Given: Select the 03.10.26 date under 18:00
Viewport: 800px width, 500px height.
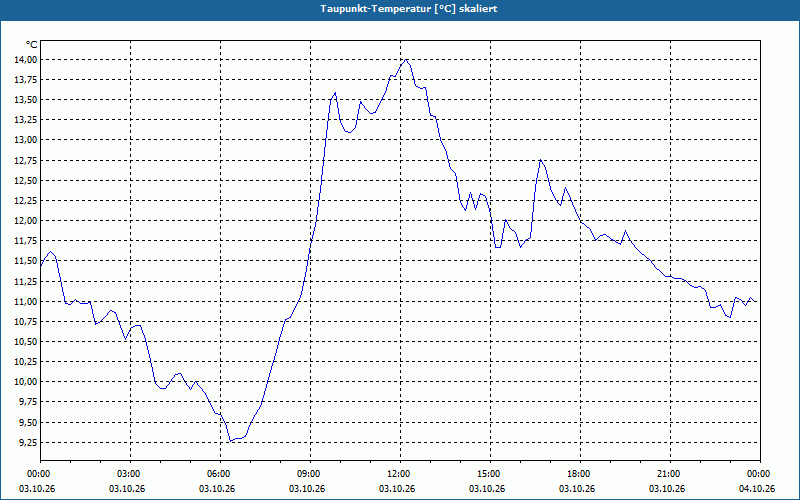Looking at the screenshot, I should pos(577,489).
